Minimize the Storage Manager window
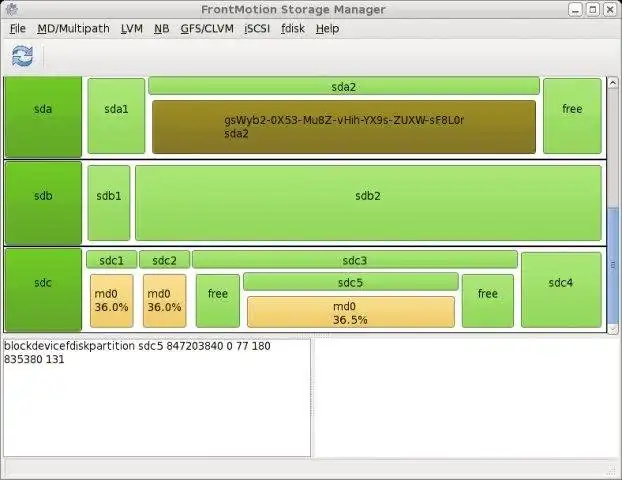The image size is (622, 480). point(576,9)
